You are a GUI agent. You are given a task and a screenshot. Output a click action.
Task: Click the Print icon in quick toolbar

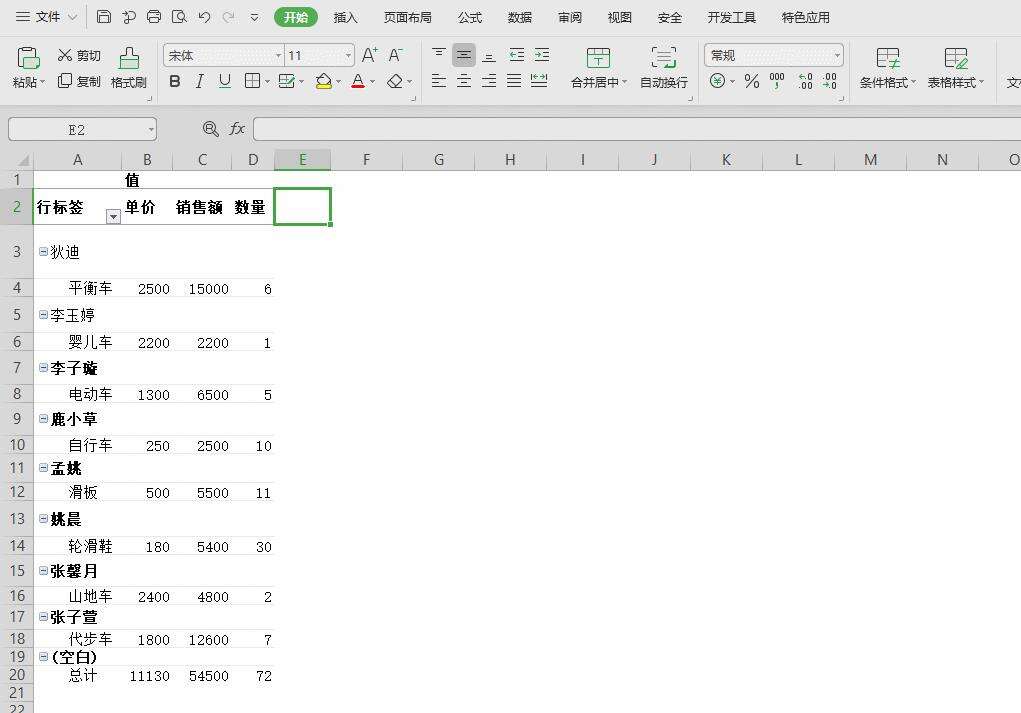point(154,17)
